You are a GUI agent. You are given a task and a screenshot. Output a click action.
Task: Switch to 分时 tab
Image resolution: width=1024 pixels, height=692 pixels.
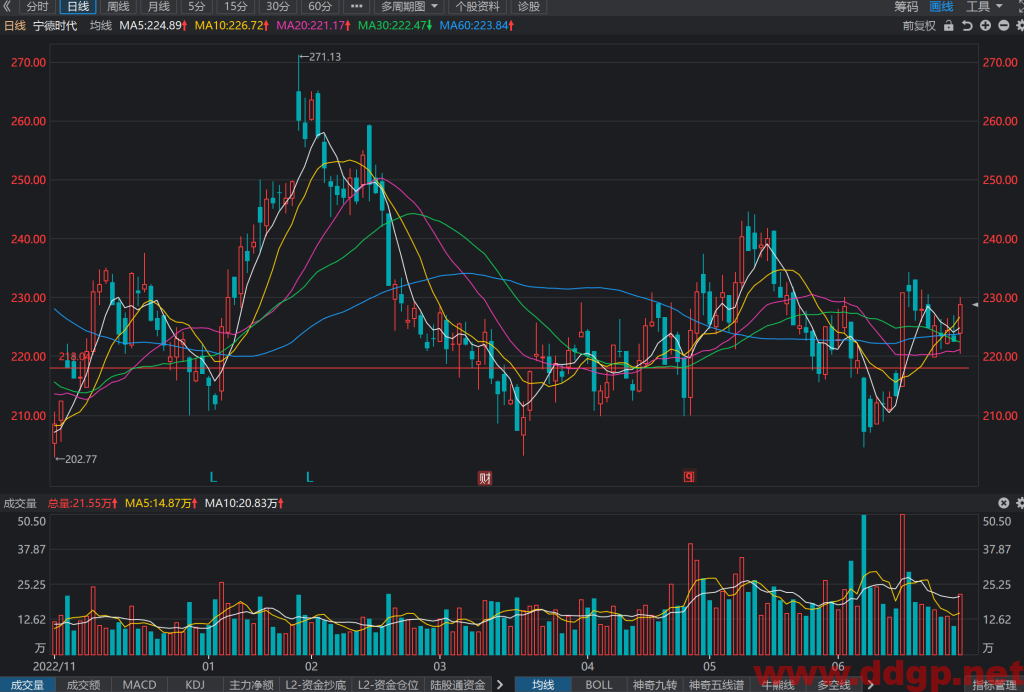pyautogui.click(x=37, y=7)
